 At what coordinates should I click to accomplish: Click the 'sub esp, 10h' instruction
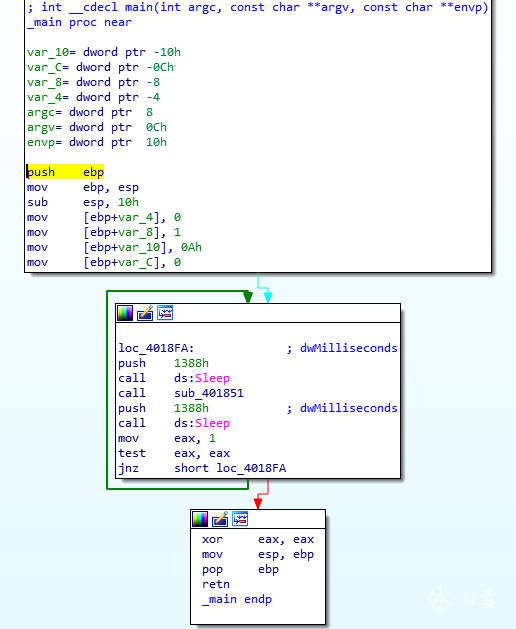click(83, 202)
